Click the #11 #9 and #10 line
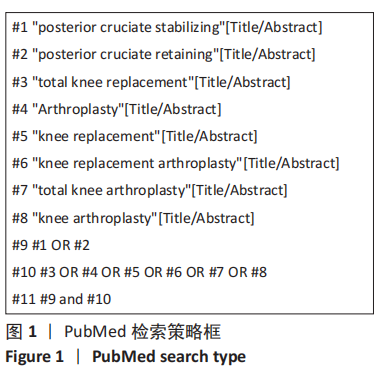377x377 pixels. (x=61, y=299)
